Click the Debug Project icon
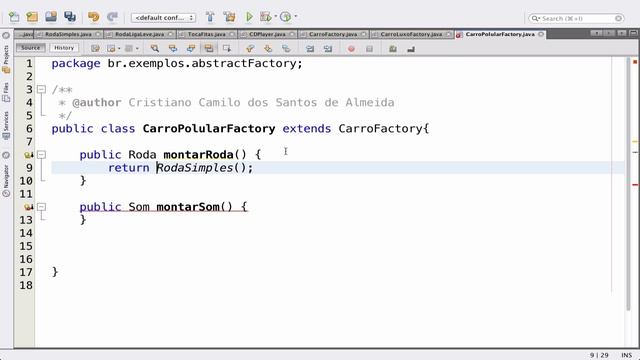This screenshot has width=640, height=360. (x=266, y=17)
